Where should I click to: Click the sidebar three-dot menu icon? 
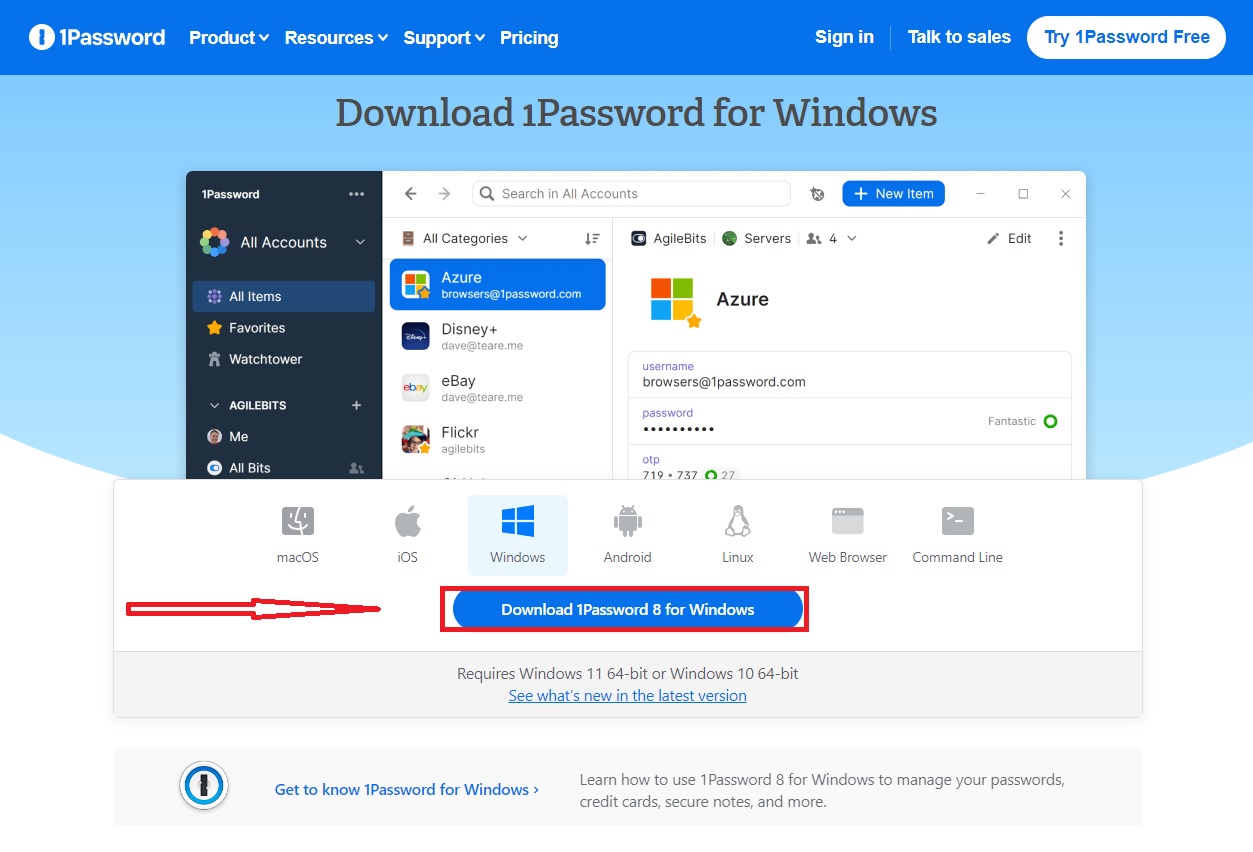[357, 194]
